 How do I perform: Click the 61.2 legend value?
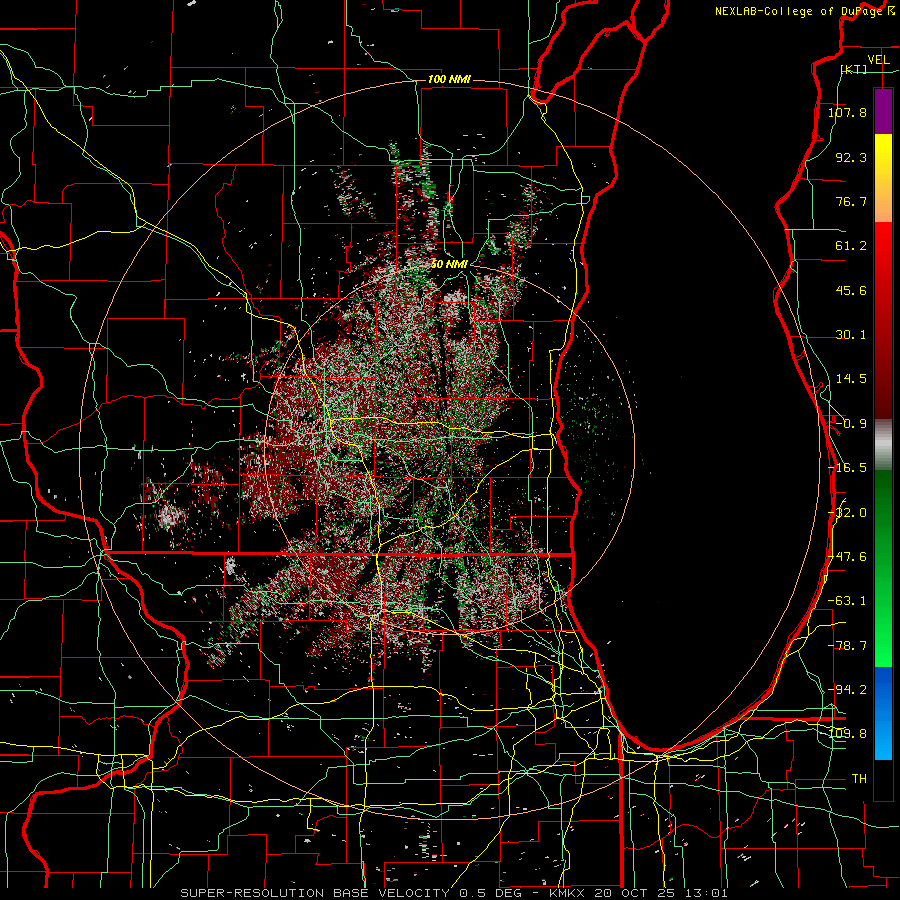(851, 246)
